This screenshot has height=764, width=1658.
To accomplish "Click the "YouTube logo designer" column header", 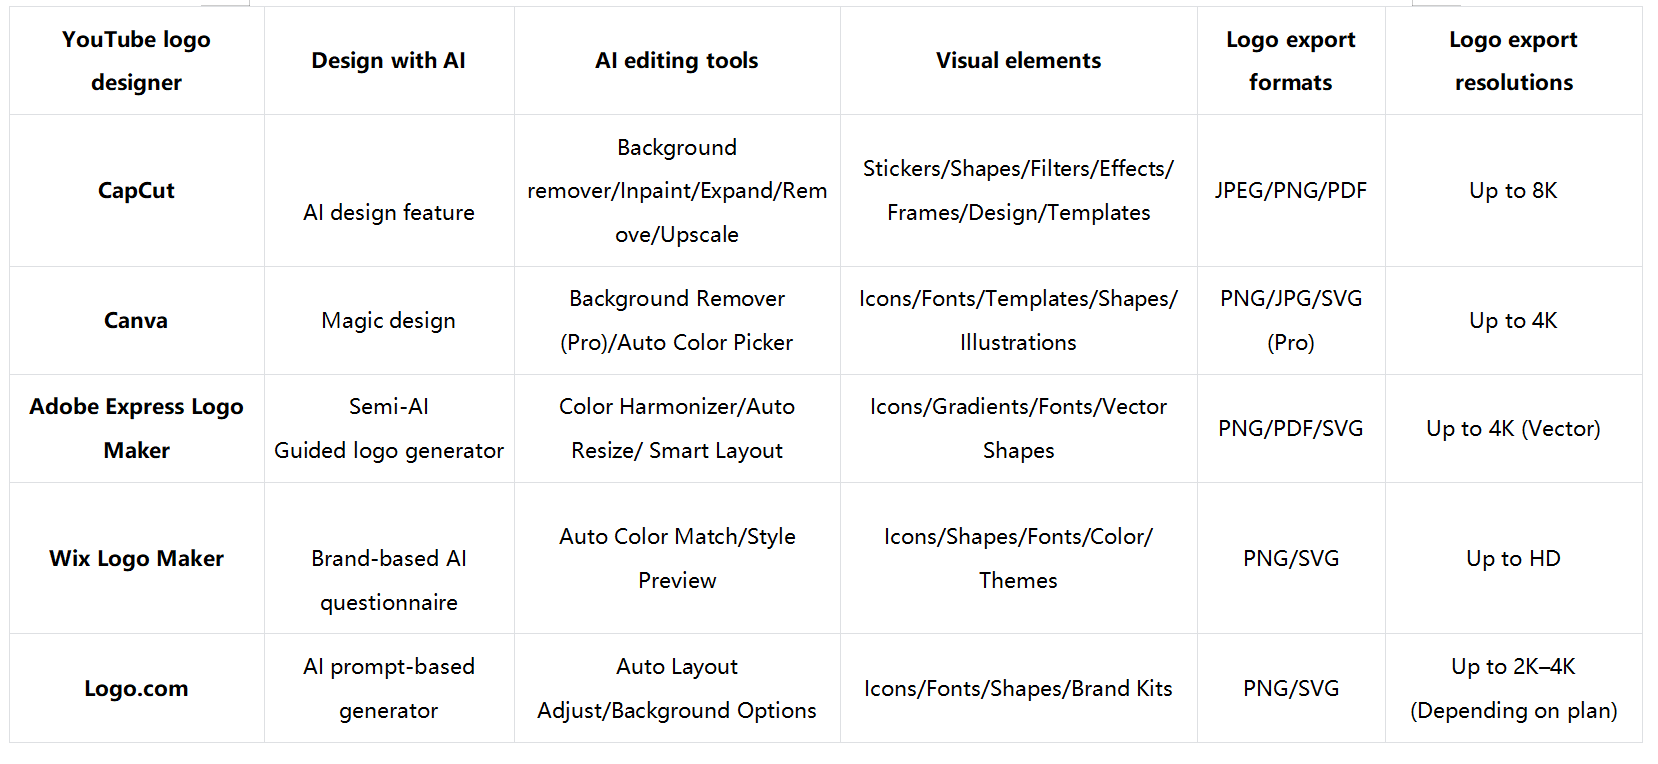I will click(136, 61).
